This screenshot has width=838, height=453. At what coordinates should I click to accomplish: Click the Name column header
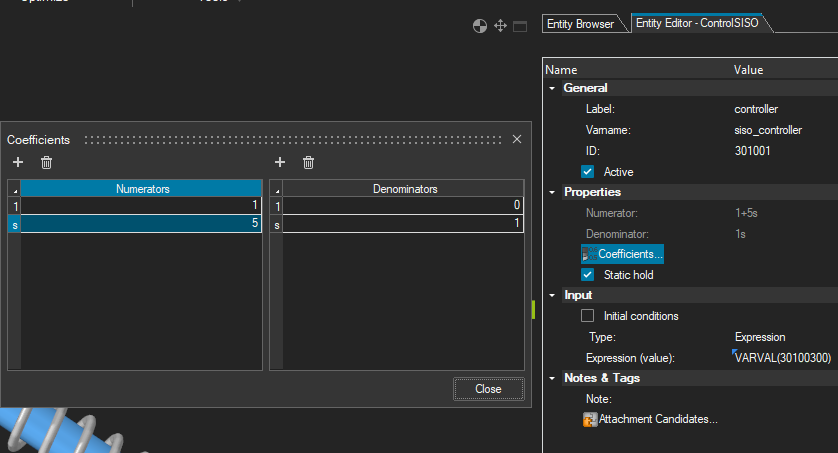pos(561,70)
